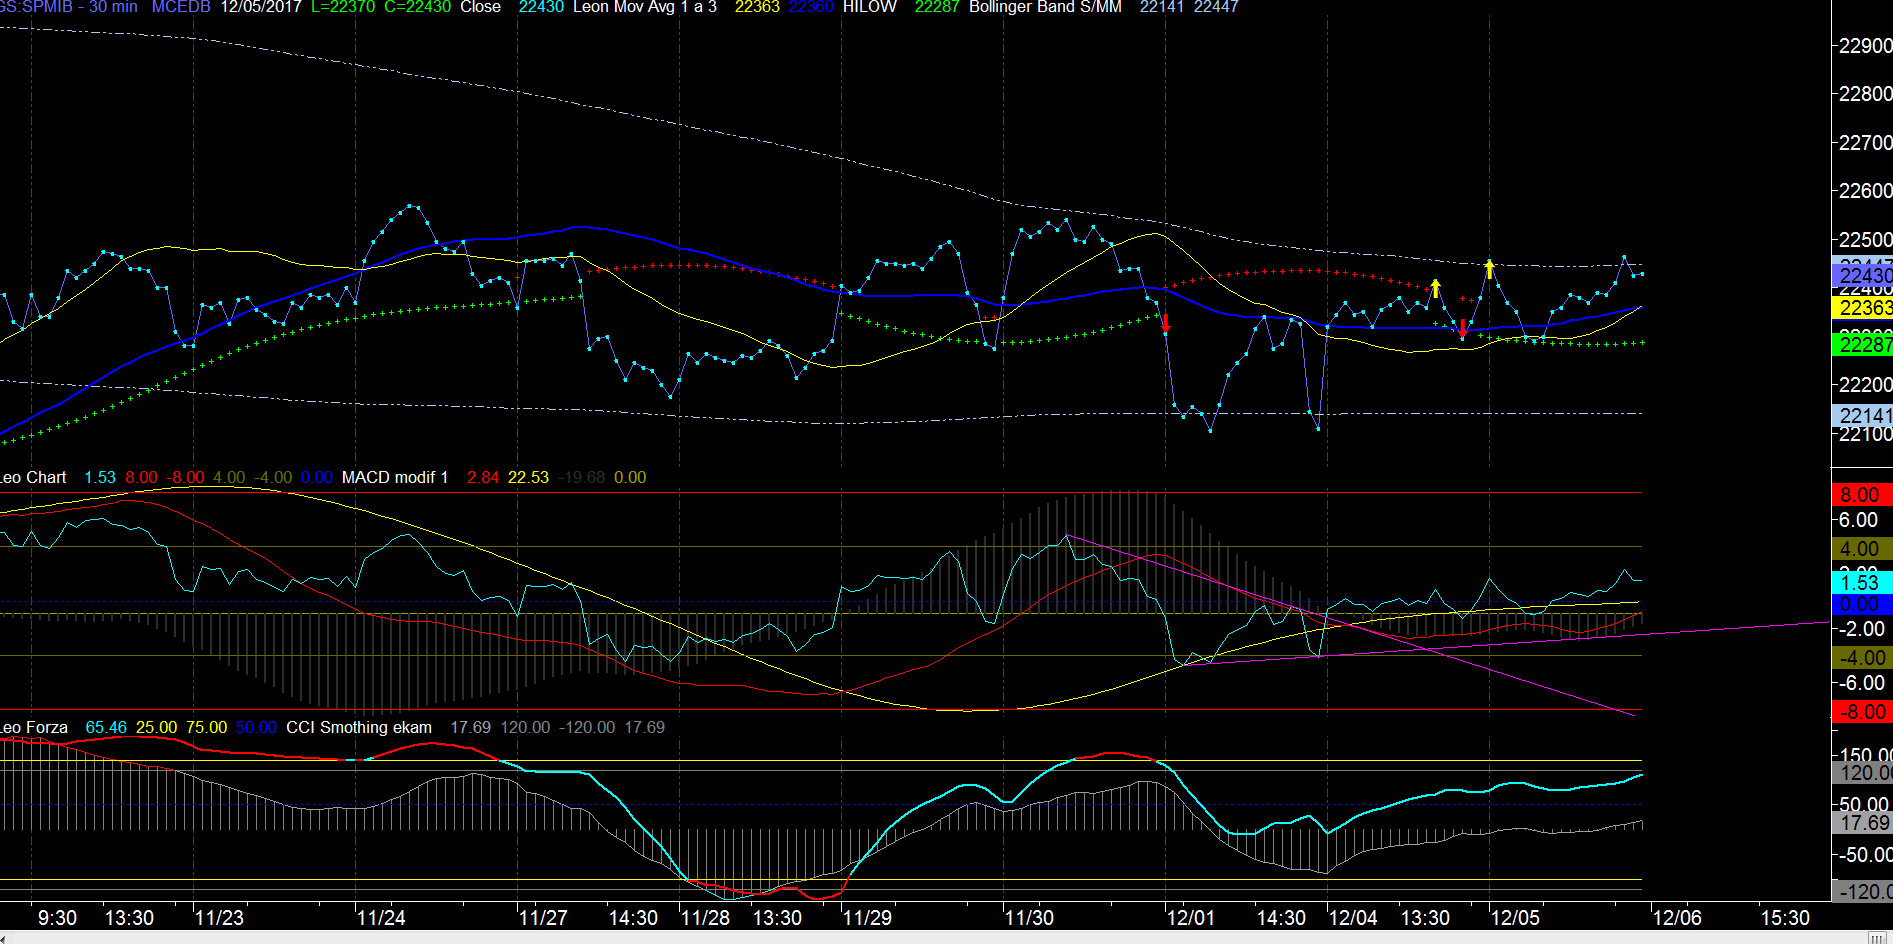Click the MACD modif 1 indicator label
Image resolution: width=1893 pixels, height=944 pixels.
click(395, 478)
